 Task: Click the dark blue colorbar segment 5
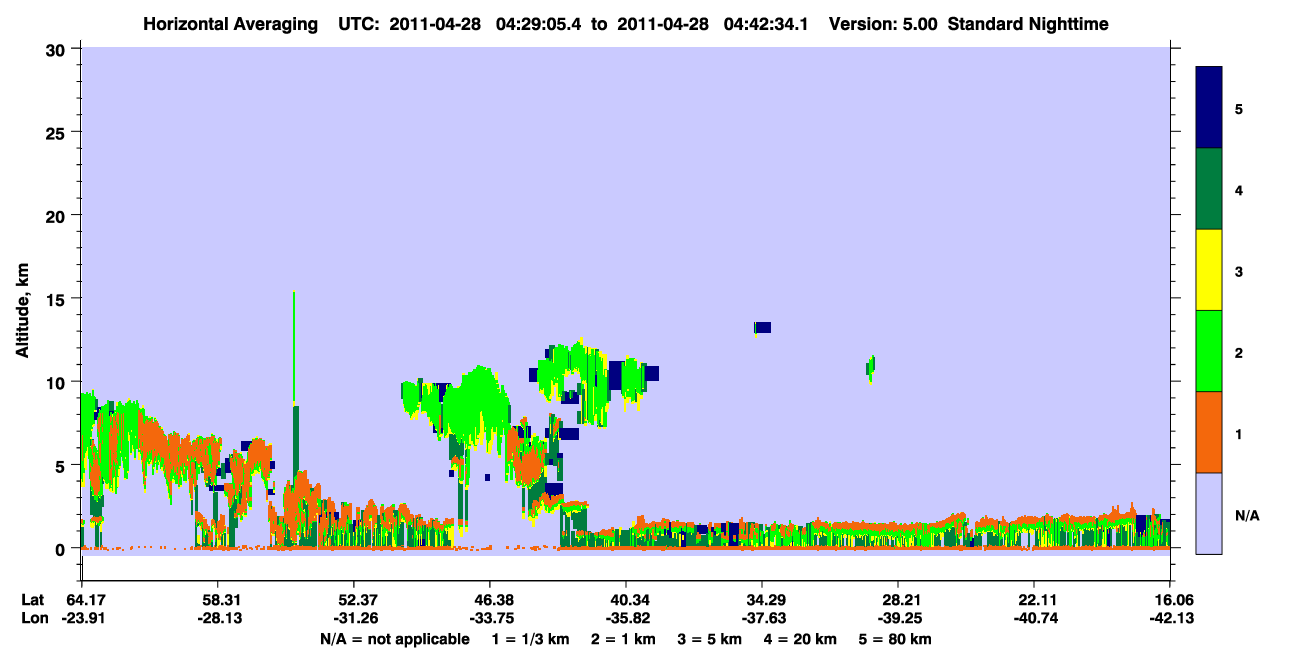pos(1209,108)
